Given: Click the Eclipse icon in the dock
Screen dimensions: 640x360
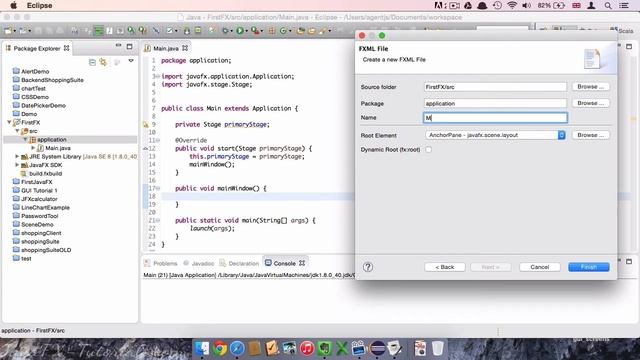Looking at the screenshot, I should [378, 349].
